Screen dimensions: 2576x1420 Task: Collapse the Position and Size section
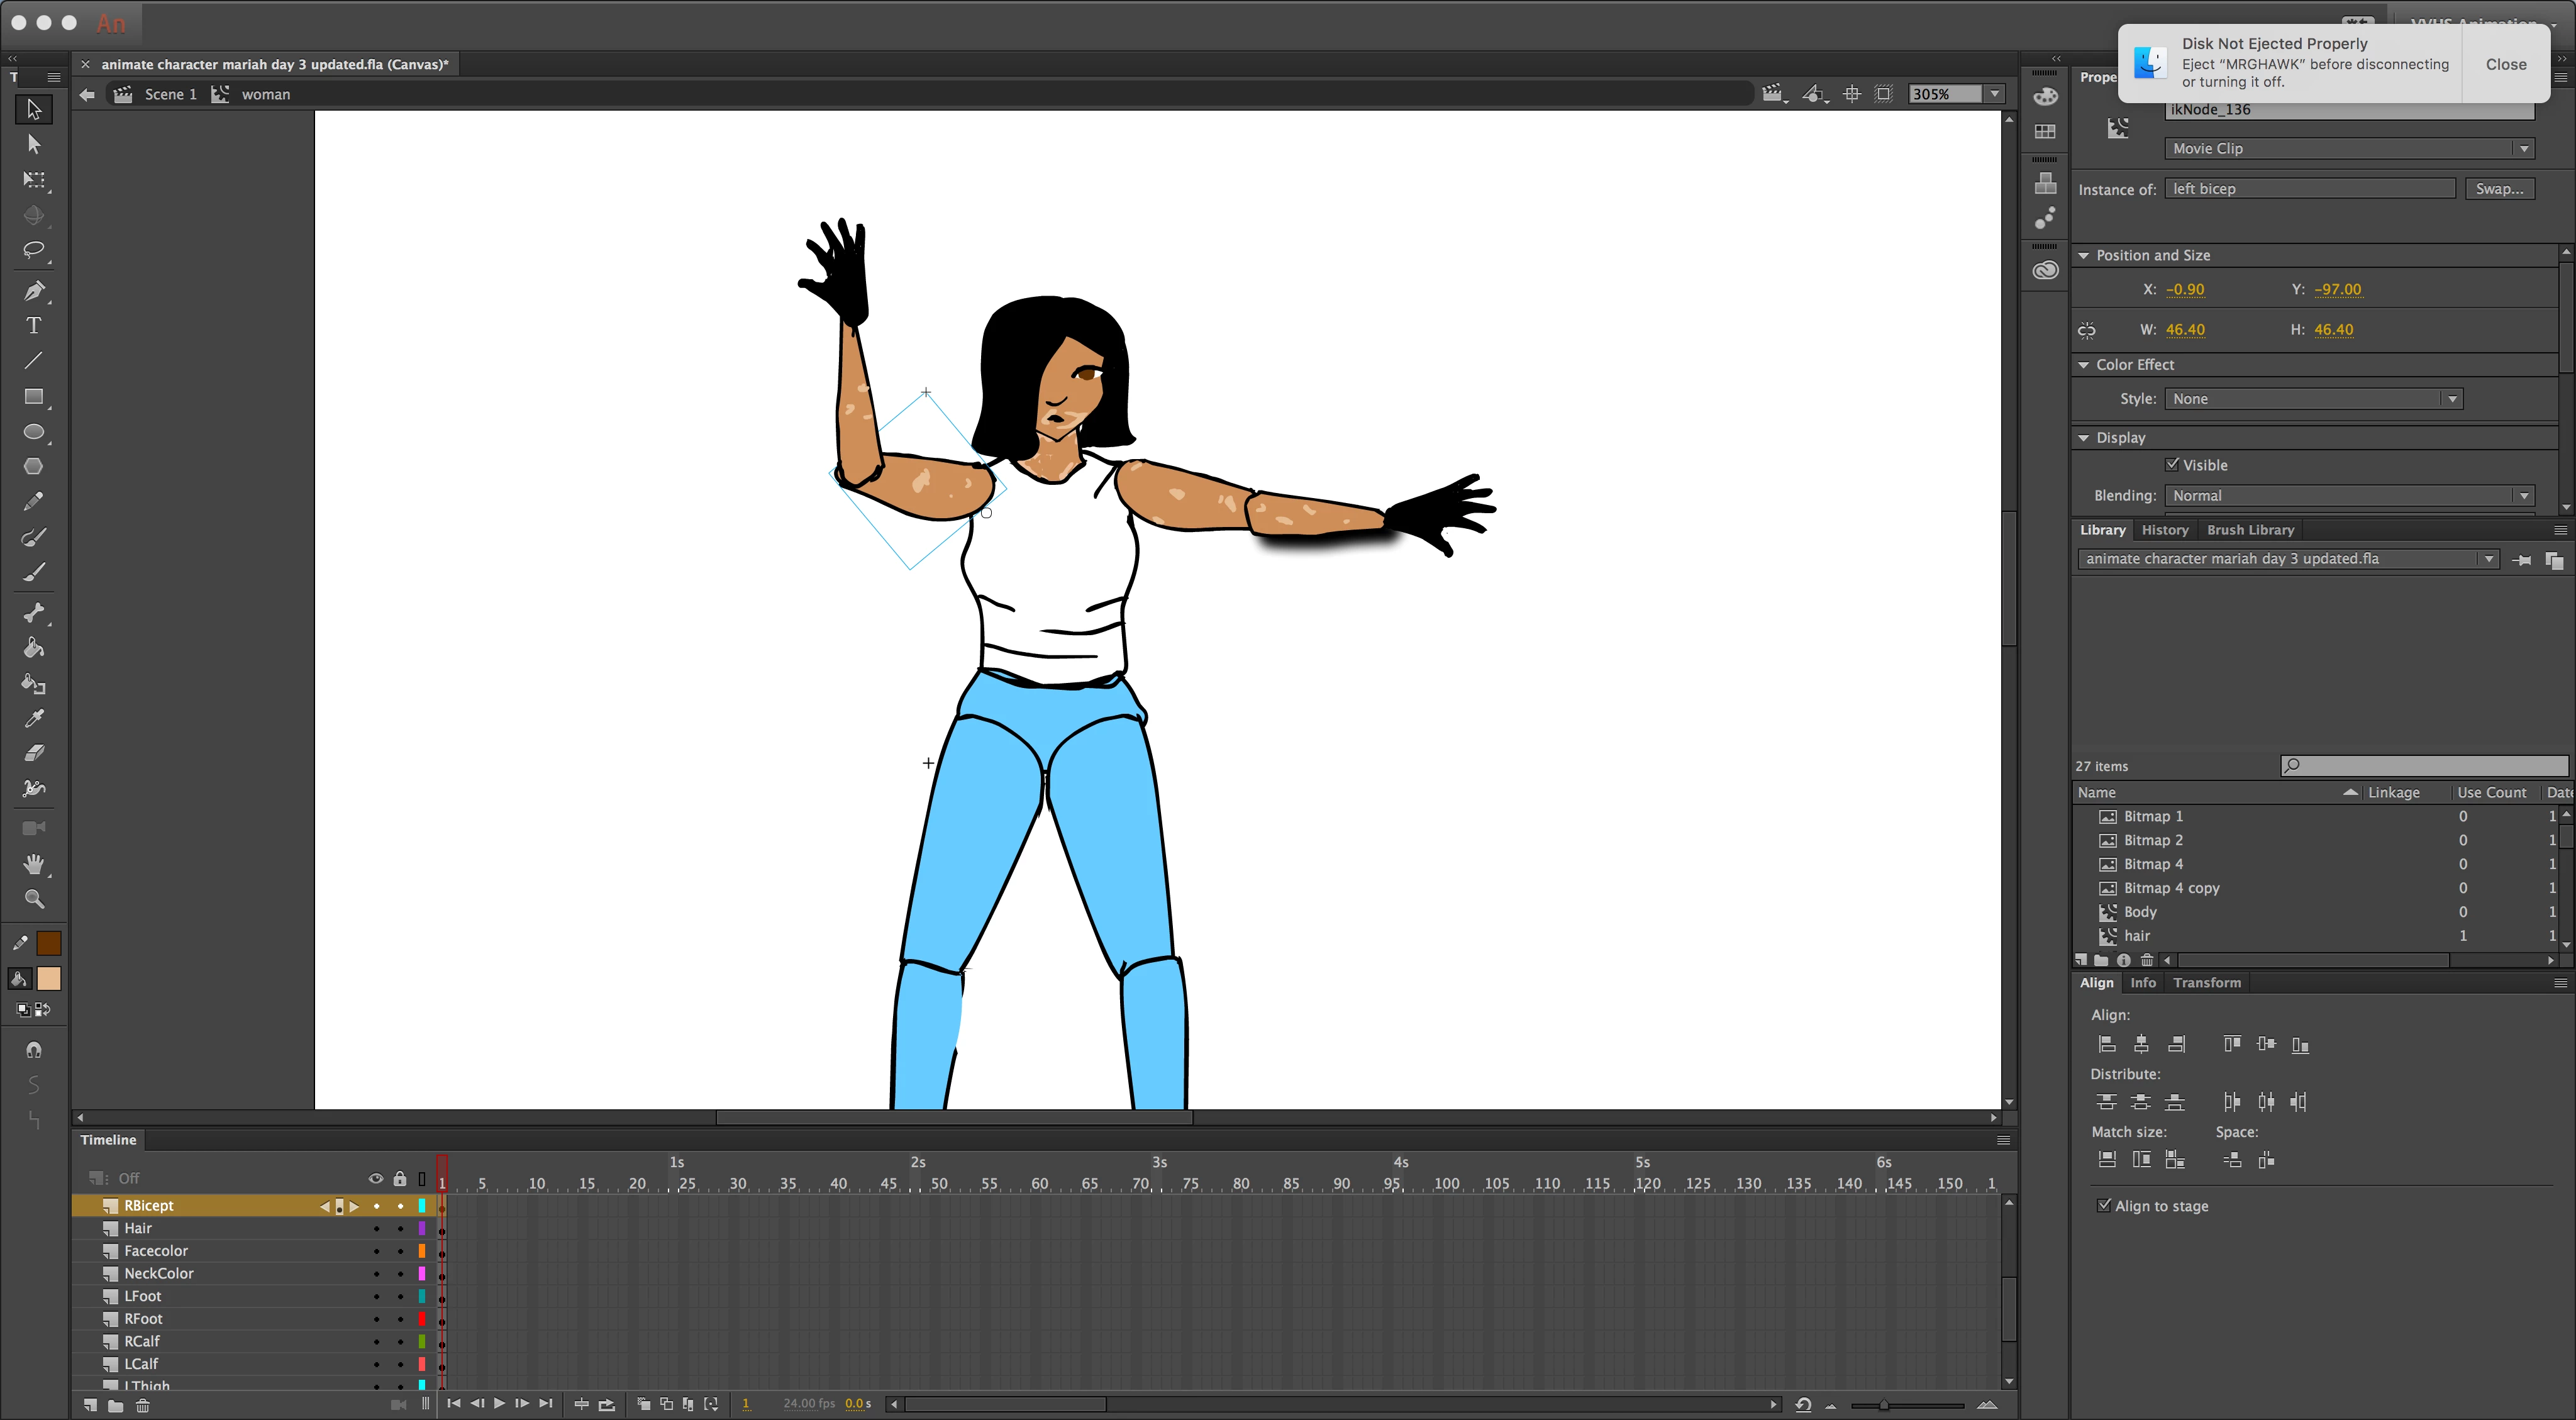2084,256
